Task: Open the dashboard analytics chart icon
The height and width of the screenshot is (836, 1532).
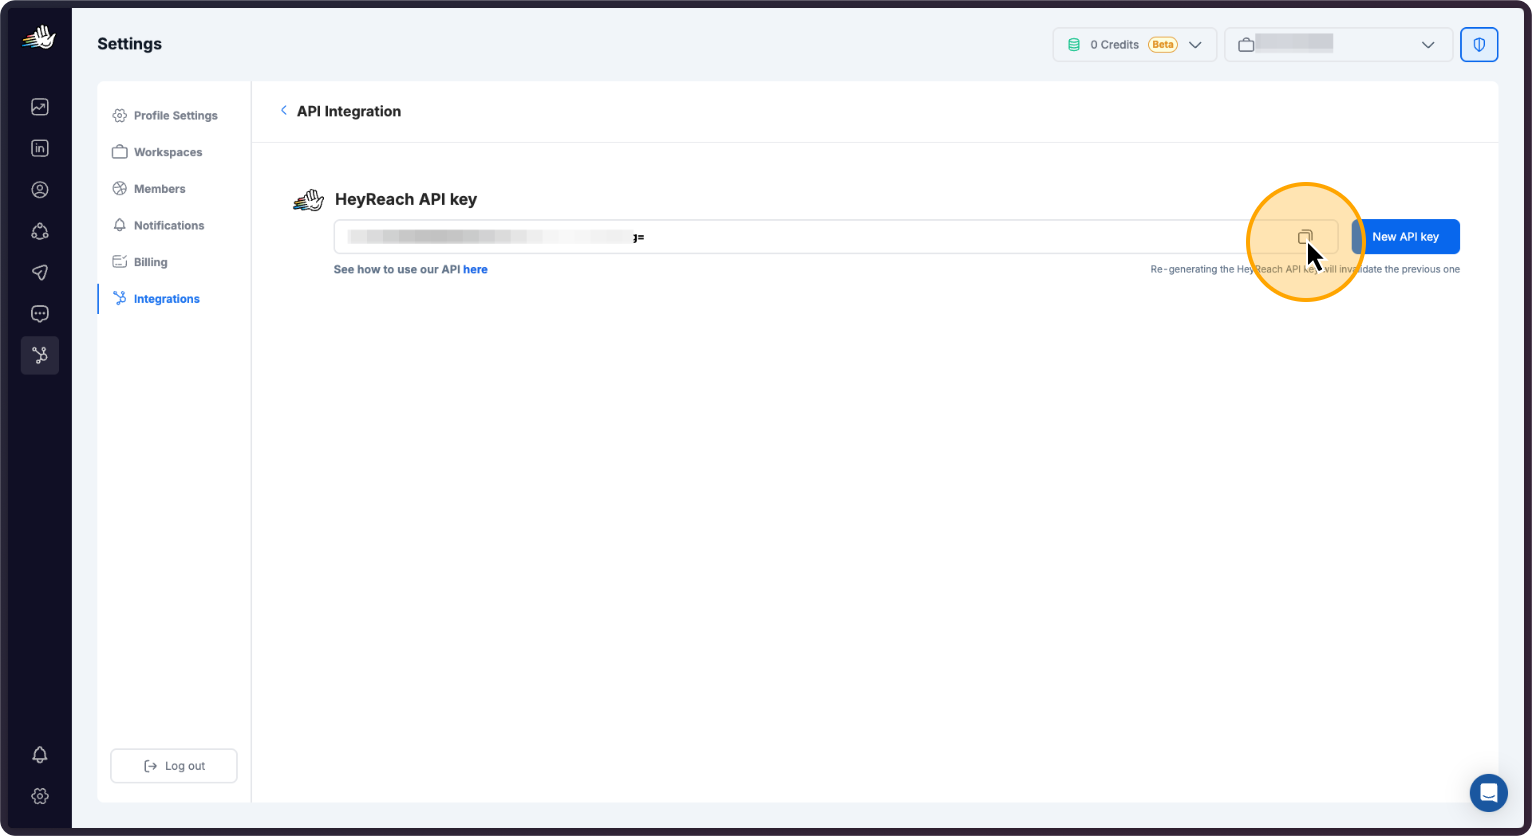Action: tap(40, 107)
